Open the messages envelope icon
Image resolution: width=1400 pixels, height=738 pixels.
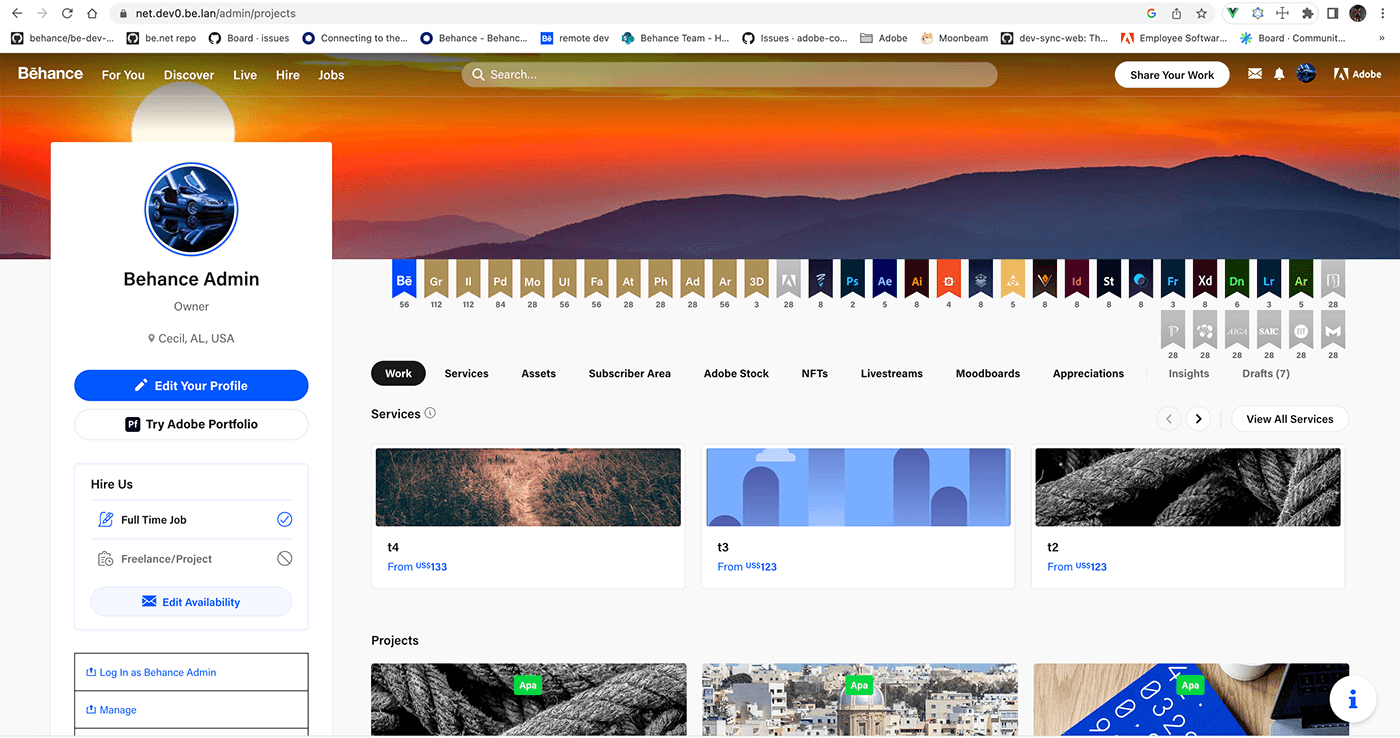tap(1255, 74)
